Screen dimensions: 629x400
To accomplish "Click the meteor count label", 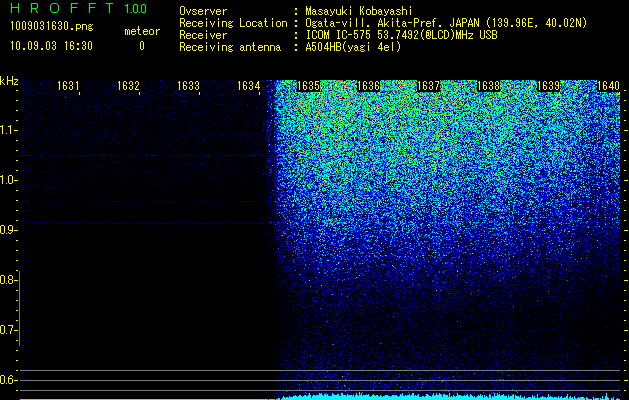I will (142, 31).
